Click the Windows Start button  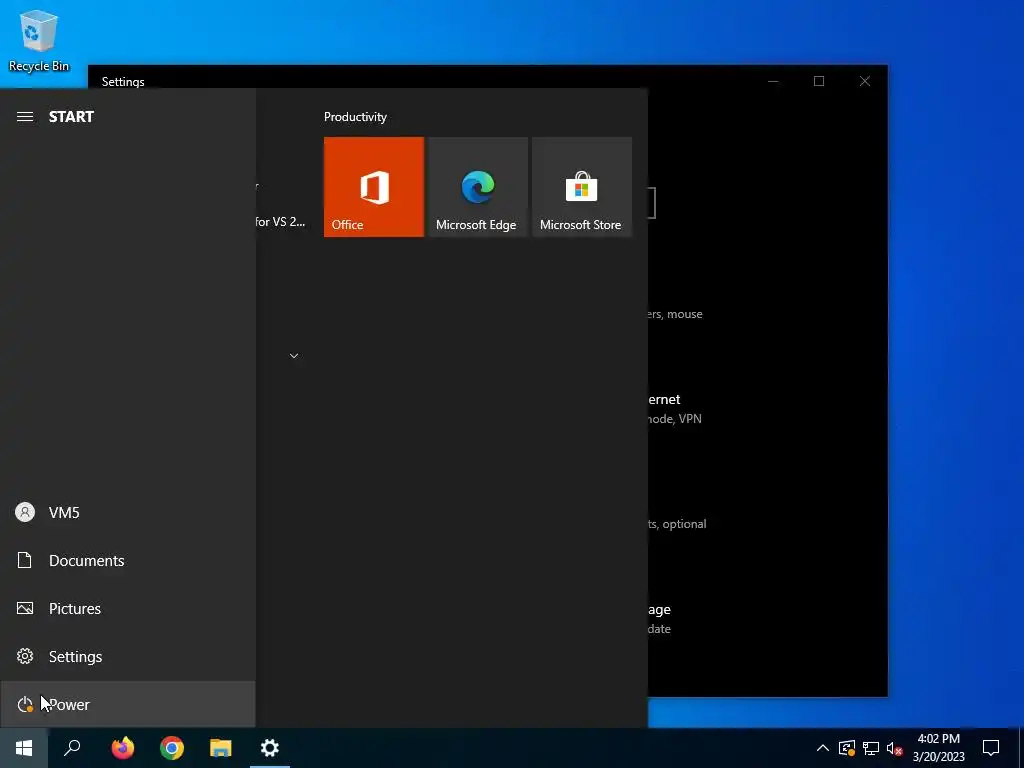(24, 748)
